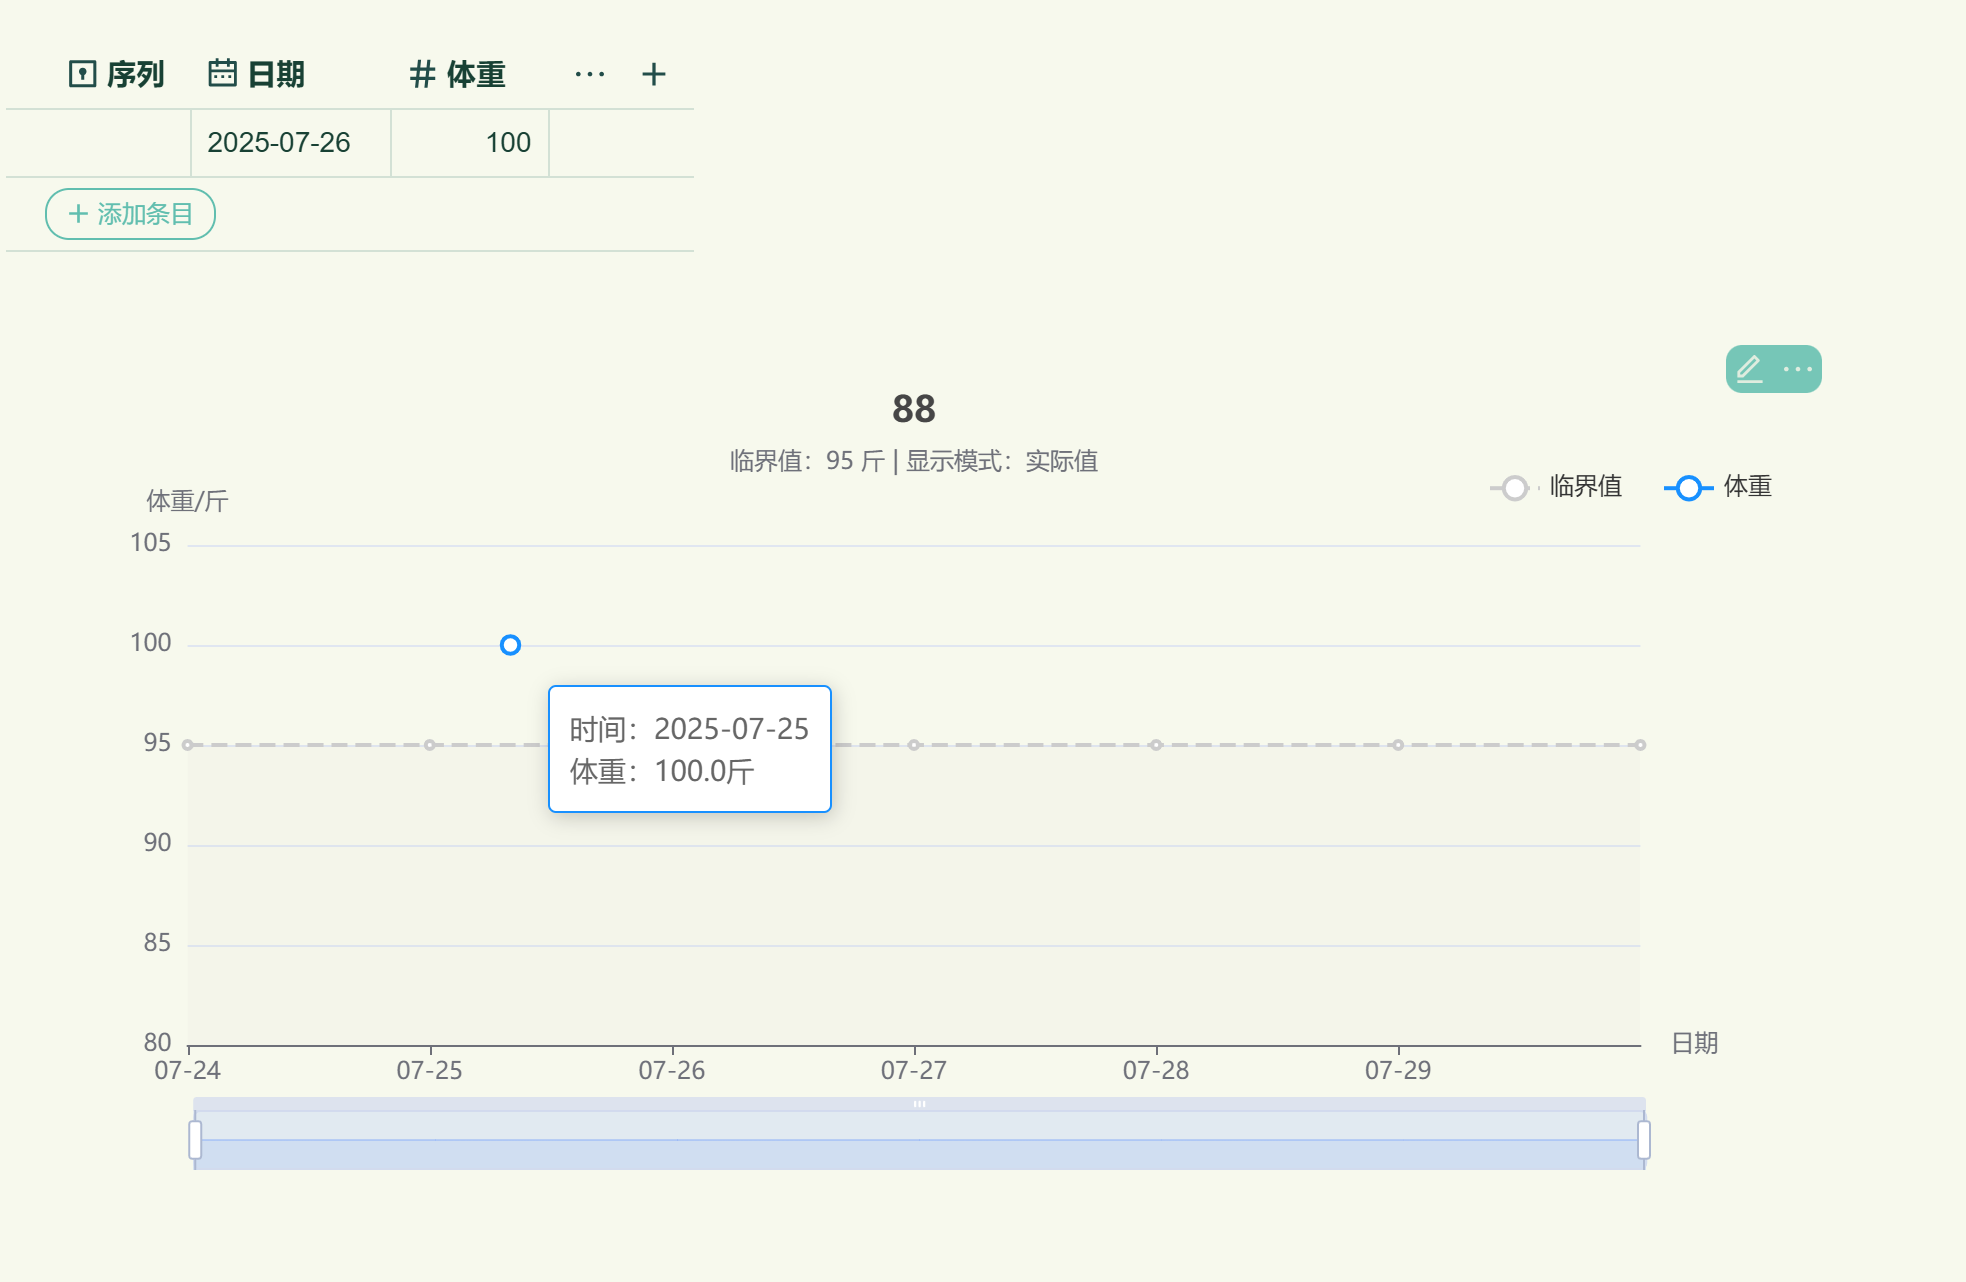1966x1282 pixels.
Task: Click threshold marker at 07-27
Action: pos(914,745)
